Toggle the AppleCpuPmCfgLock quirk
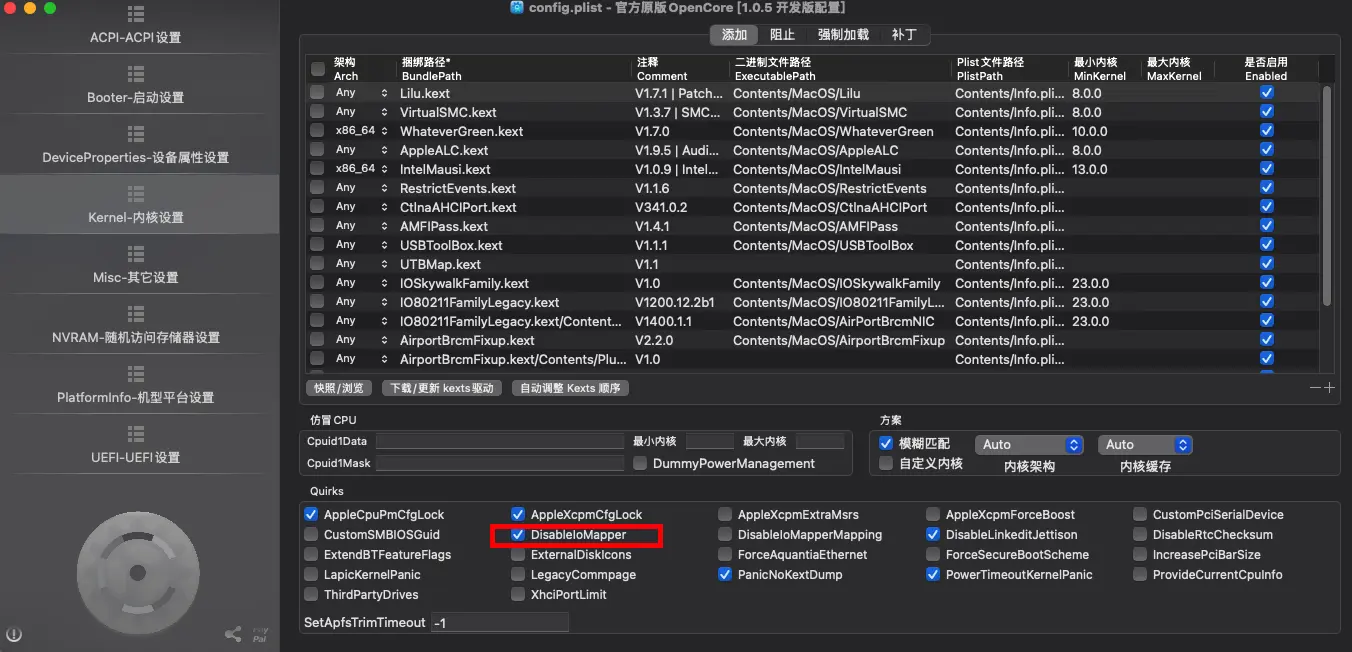 click(311, 515)
